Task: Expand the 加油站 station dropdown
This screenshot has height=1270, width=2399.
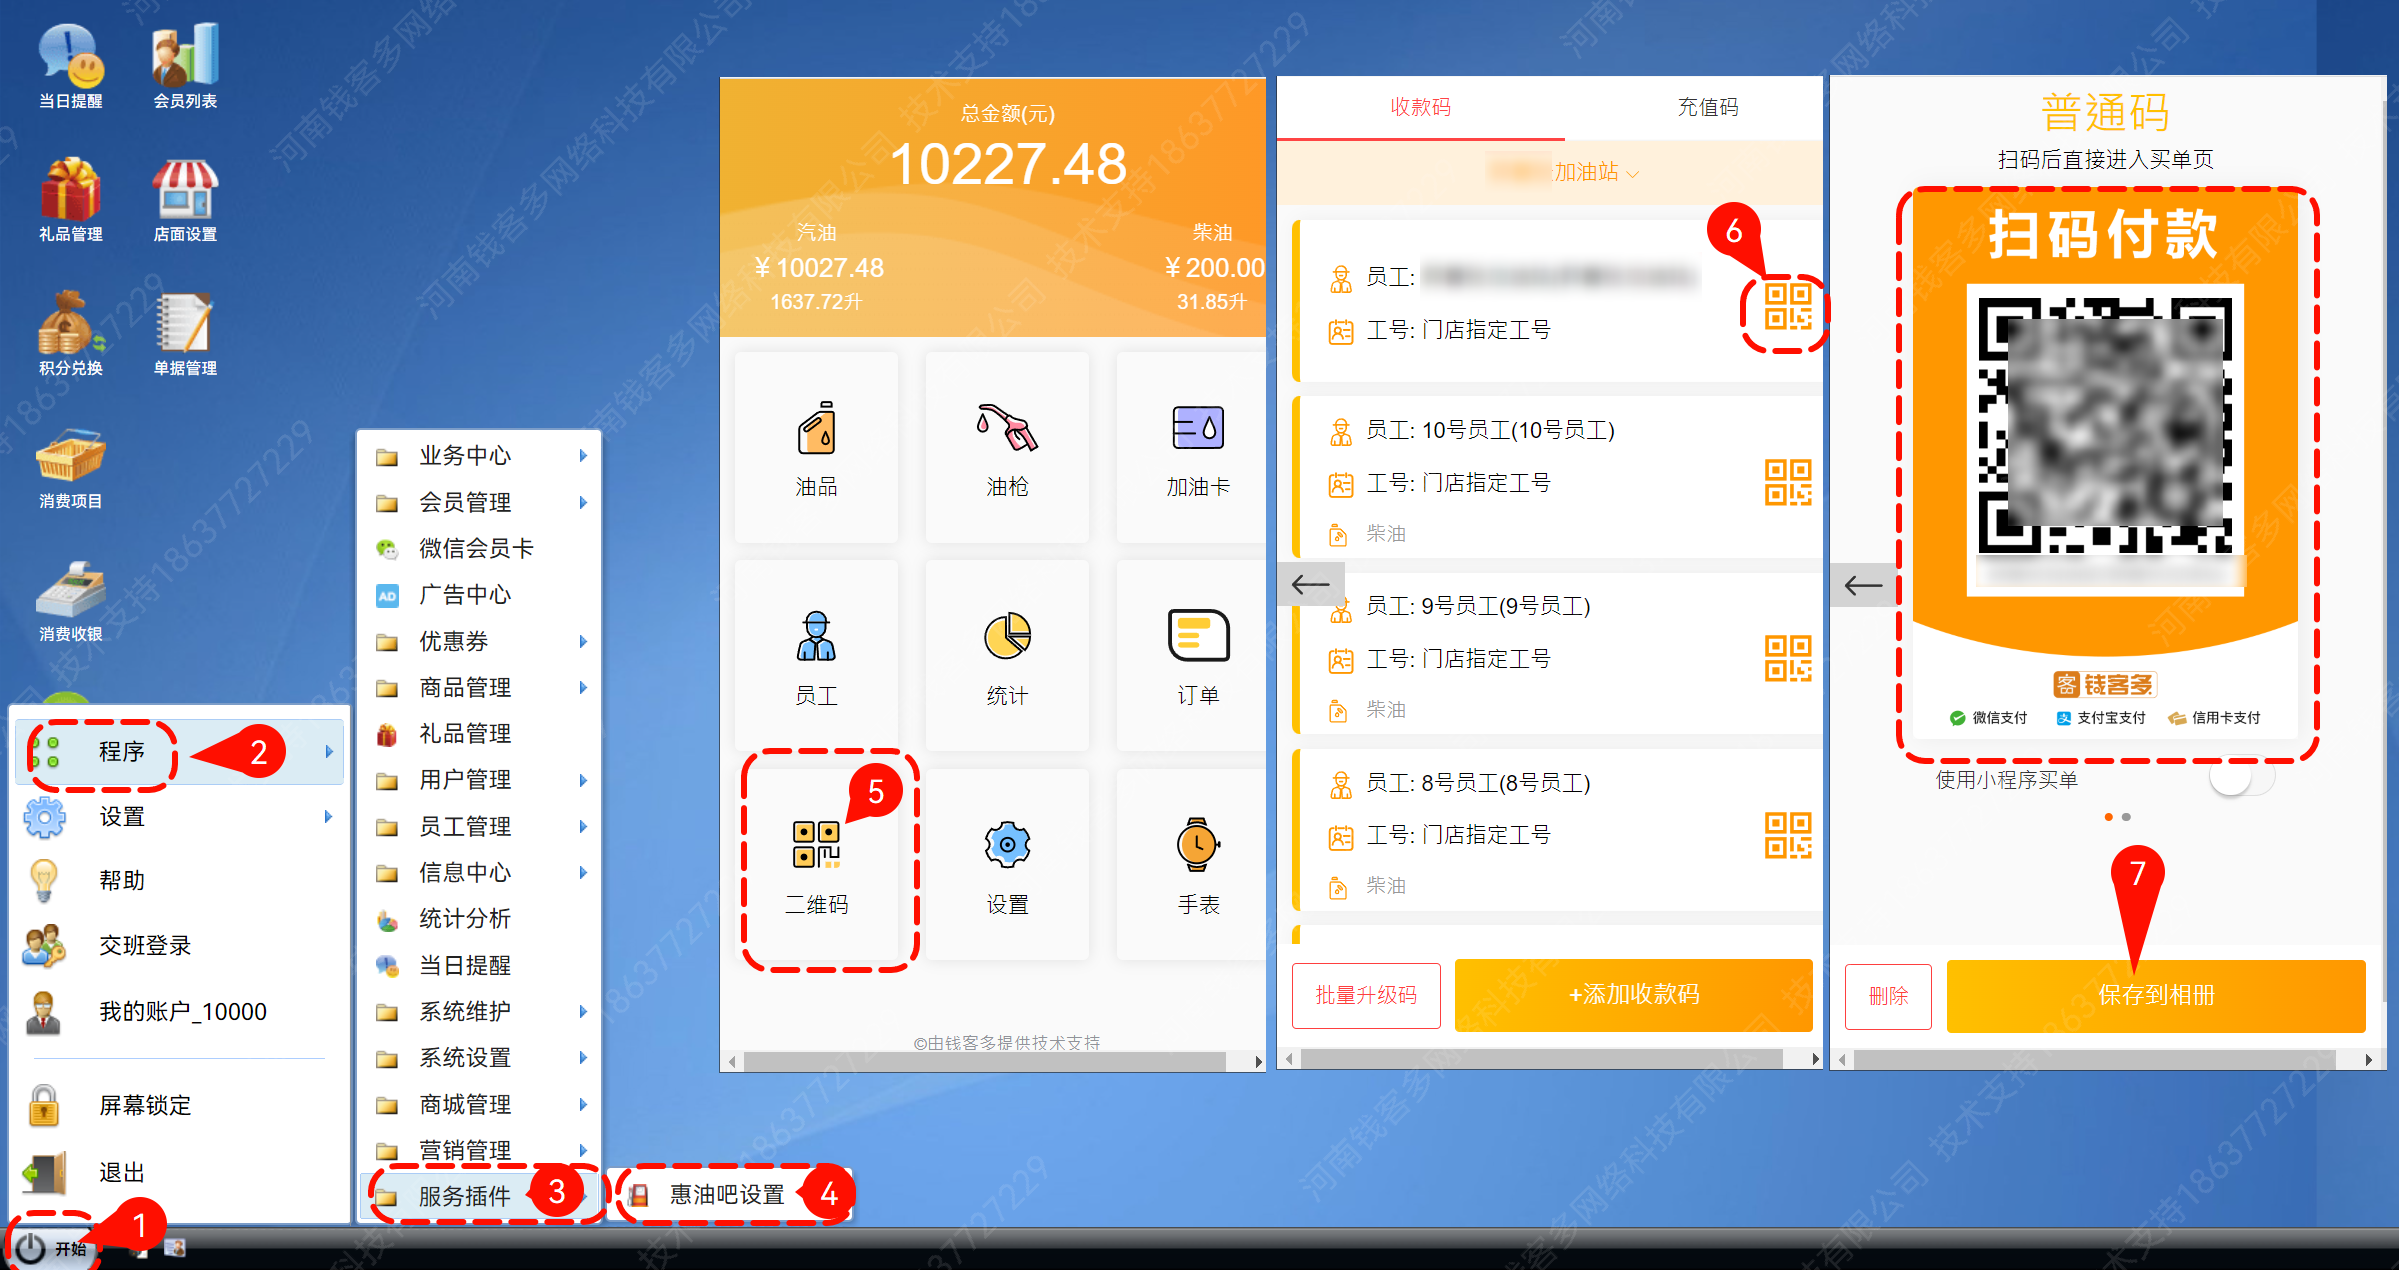Action: coord(1596,173)
